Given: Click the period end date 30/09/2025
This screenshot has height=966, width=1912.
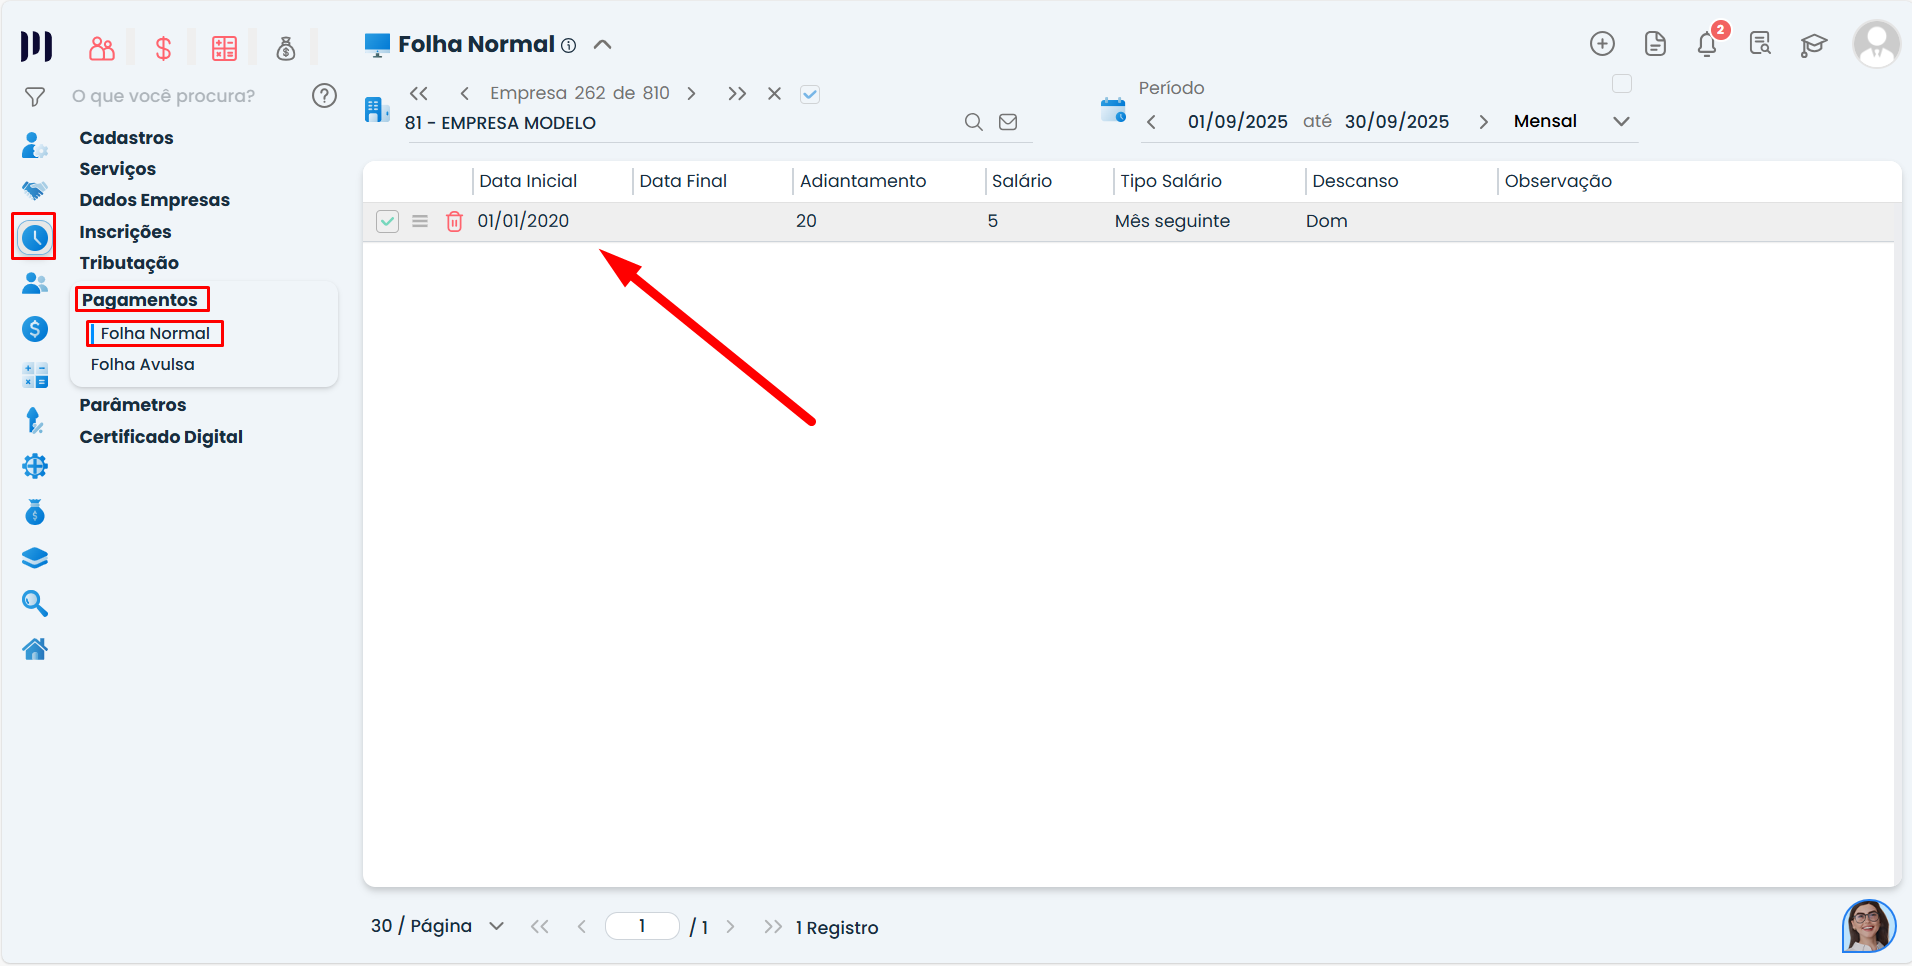Looking at the screenshot, I should (1397, 122).
